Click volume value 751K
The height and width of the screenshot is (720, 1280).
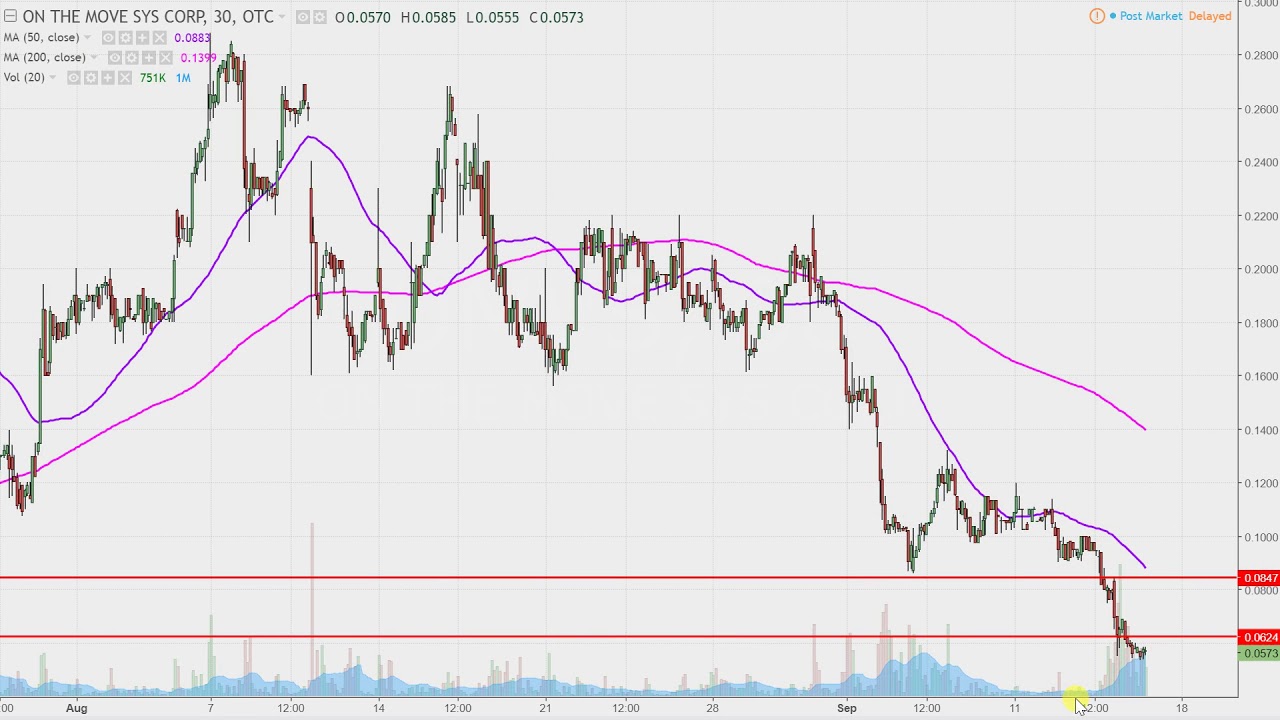point(153,78)
